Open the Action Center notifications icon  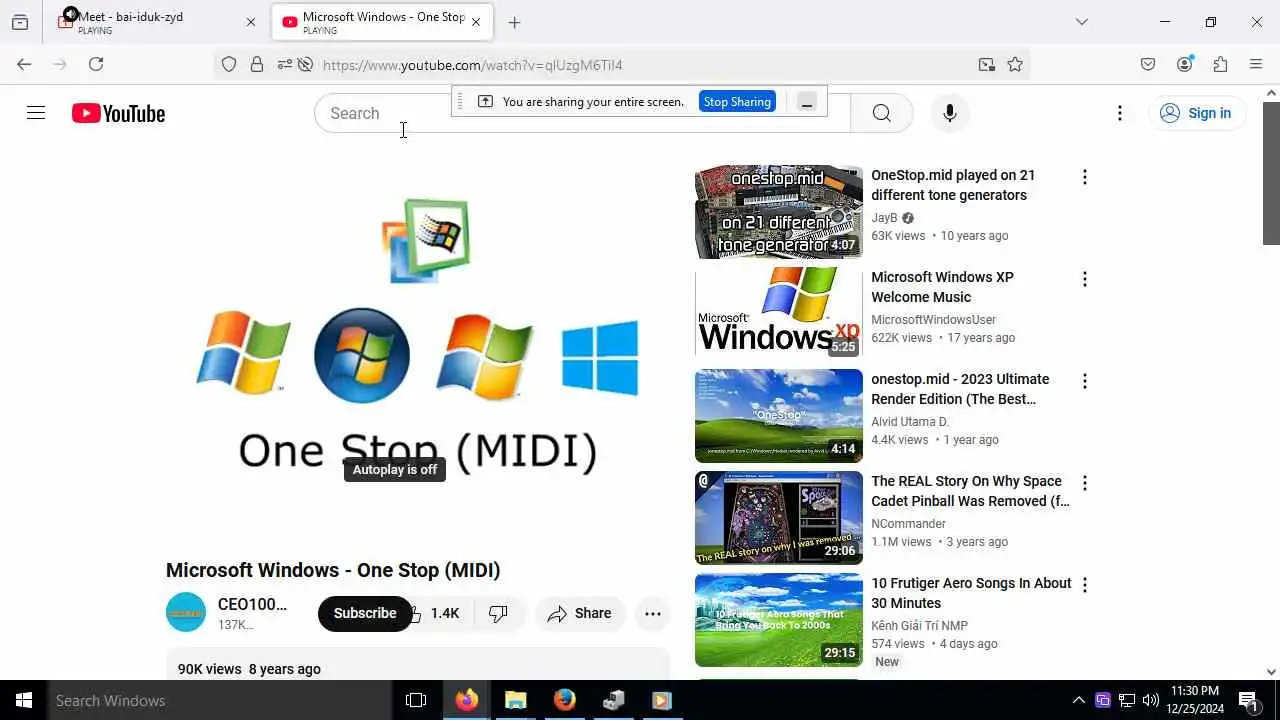pyautogui.click(x=1248, y=700)
